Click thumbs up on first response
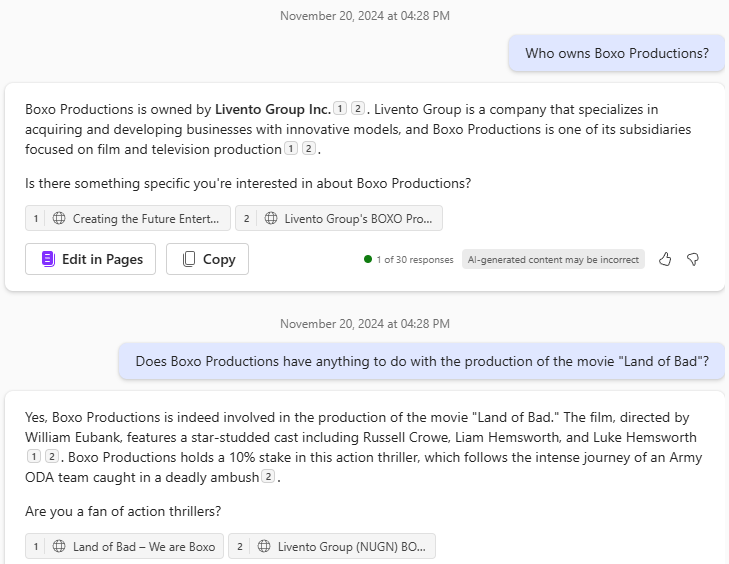729x564 pixels. pos(665,259)
